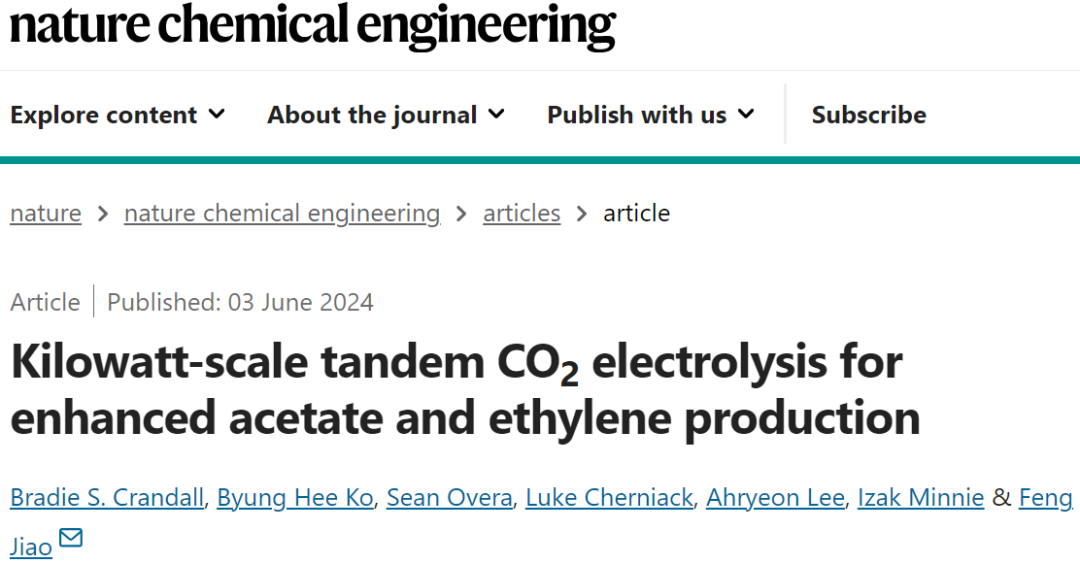The image size is (1080, 564).
Task: Expand the About the journal chevron
Action: pyautogui.click(x=497, y=114)
